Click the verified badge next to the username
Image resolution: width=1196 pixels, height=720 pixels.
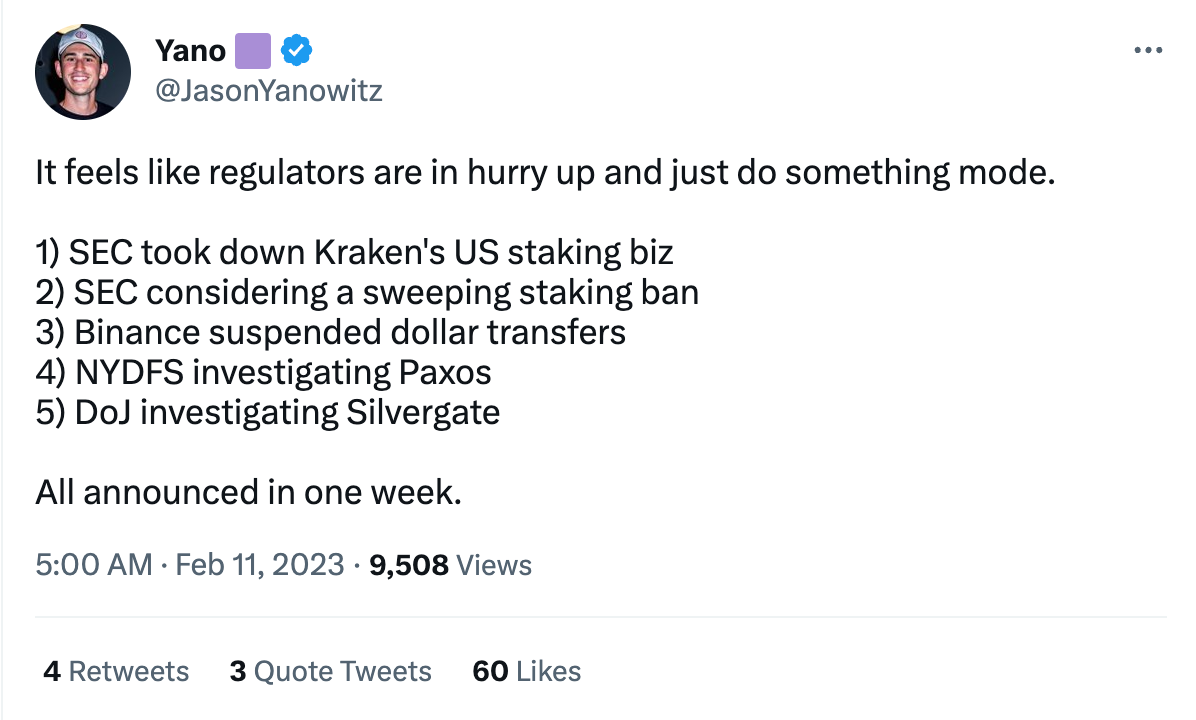pyautogui.click(x=295, y=50)
